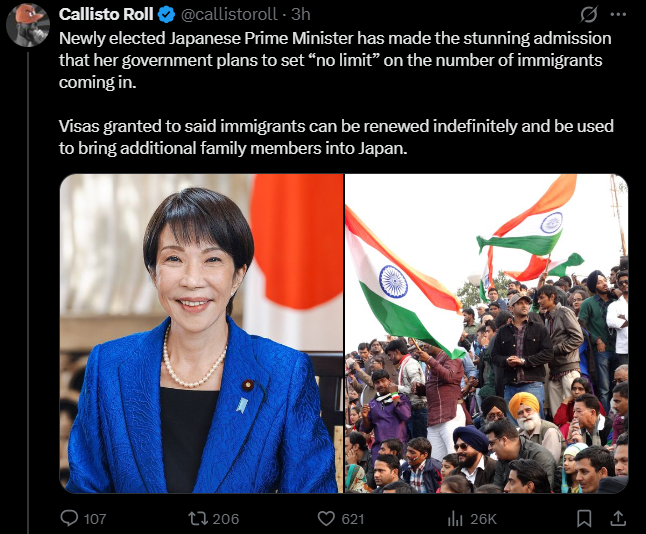Open the Prime Minister portrait photo
The height and width of the screenshot is (534, 646).
[x=201, y=333]
